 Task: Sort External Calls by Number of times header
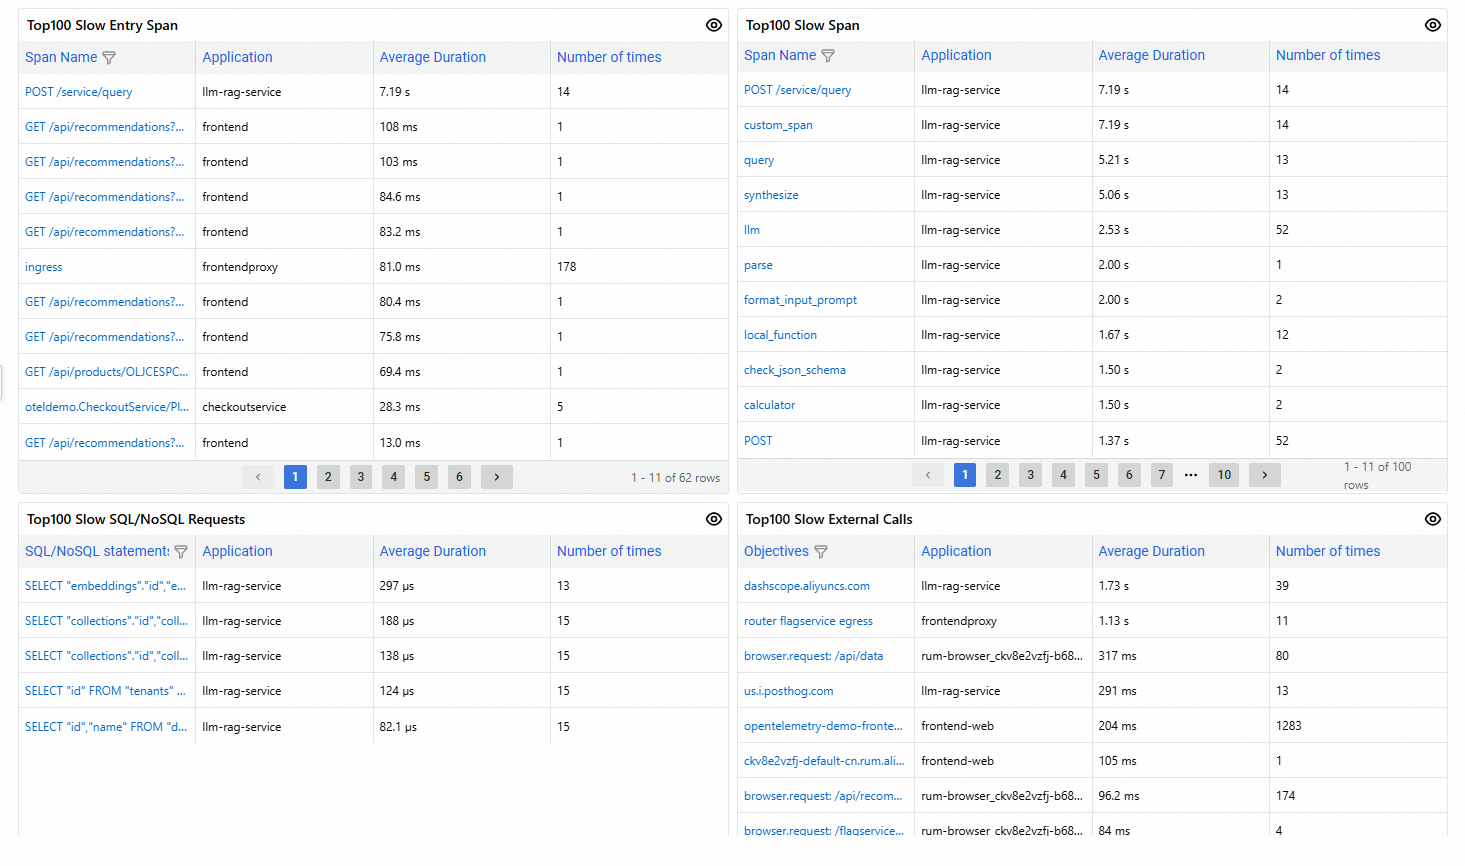pos(1328,551)
